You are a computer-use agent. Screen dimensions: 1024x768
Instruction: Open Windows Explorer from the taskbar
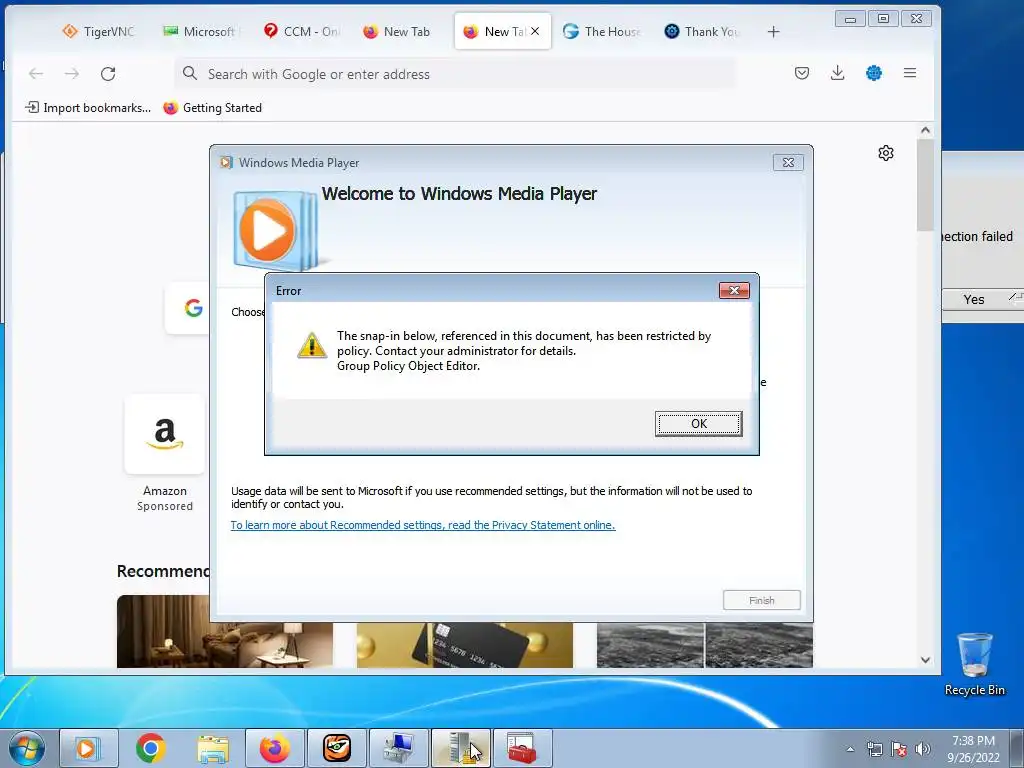pos(213,748)
